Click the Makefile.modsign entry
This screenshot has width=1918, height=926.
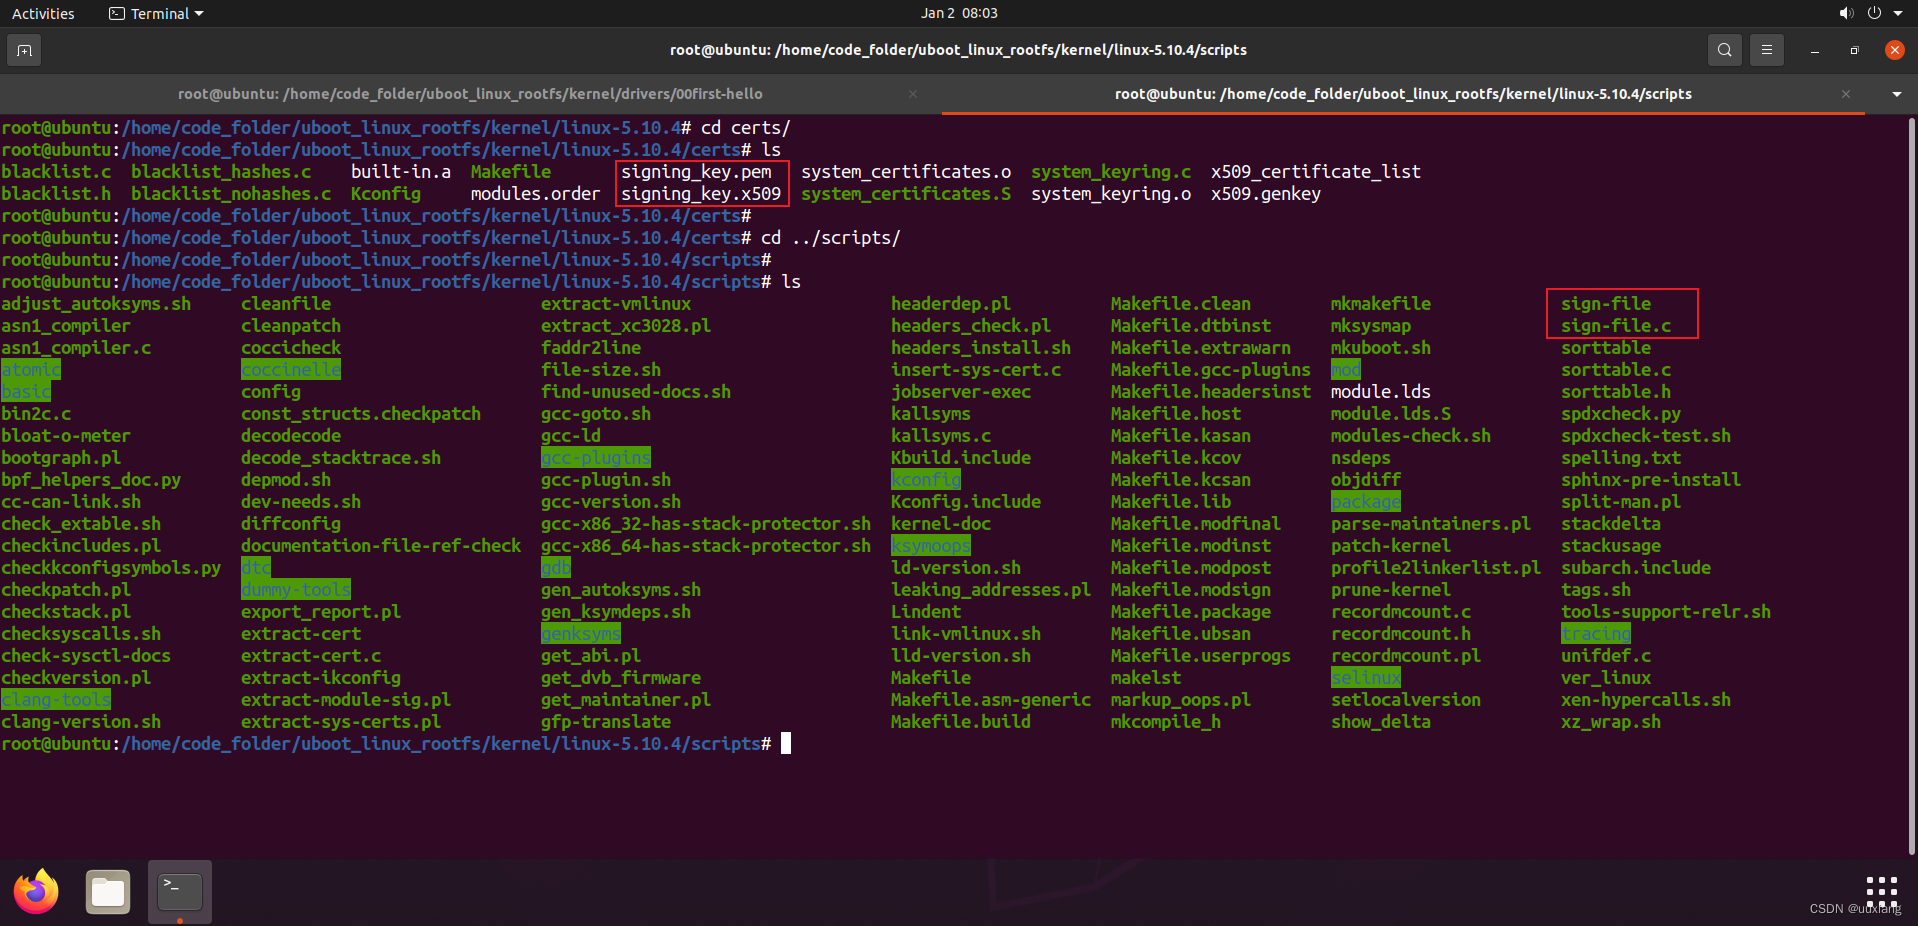[x=1191, y=590]
